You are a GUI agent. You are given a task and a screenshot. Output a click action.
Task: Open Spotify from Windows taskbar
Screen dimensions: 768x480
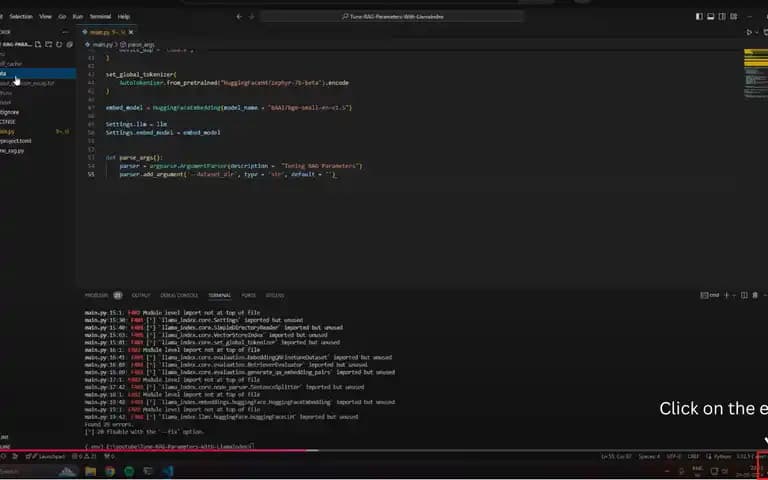pyautogui.click(x=129, y=471)
